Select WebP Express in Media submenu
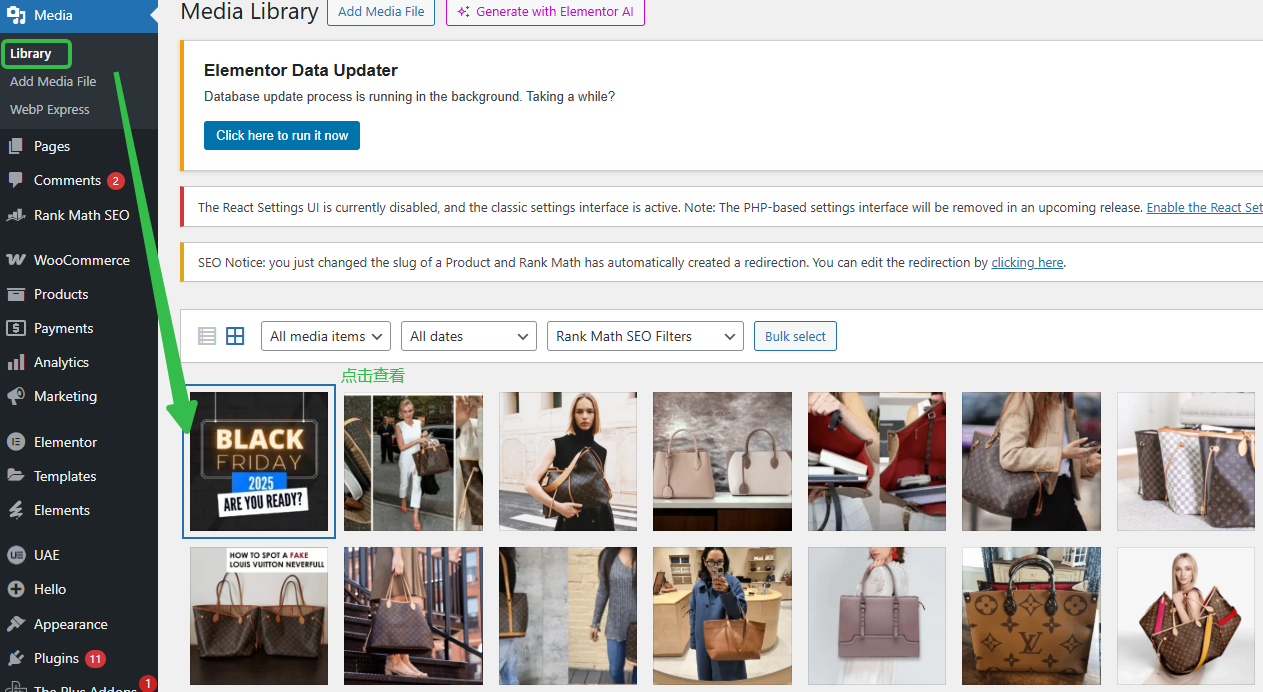1263x692 pixels. (x=50, y=110)
